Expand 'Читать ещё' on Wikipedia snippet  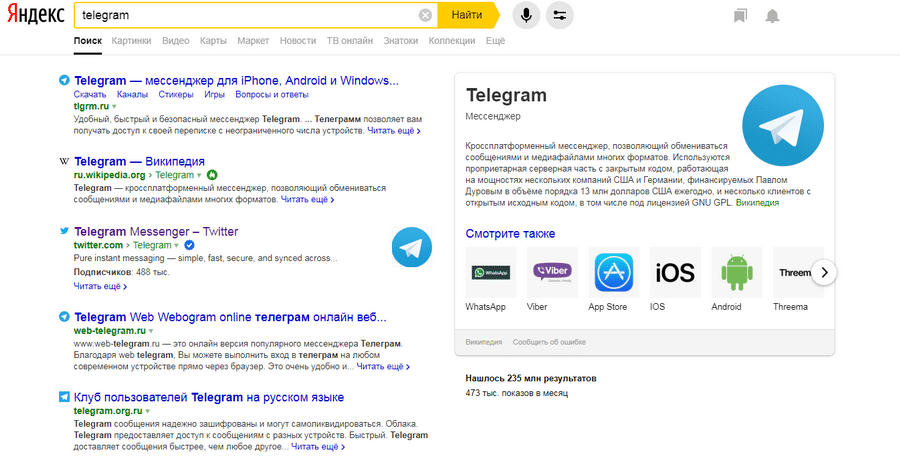pyautogui.click(x=307, y=200)
